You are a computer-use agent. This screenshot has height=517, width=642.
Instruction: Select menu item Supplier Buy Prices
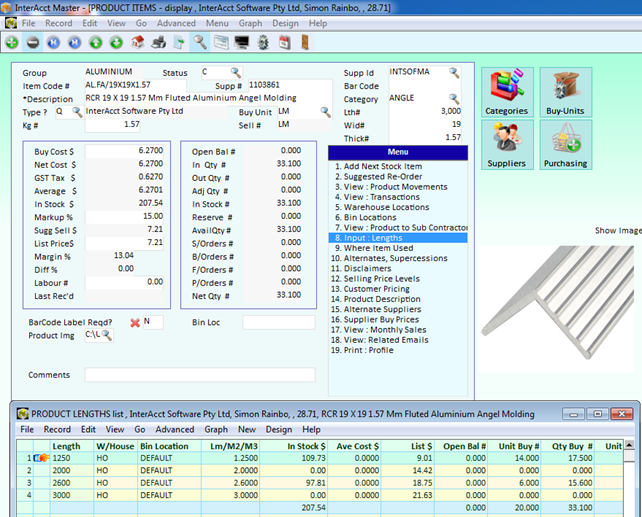375,319
